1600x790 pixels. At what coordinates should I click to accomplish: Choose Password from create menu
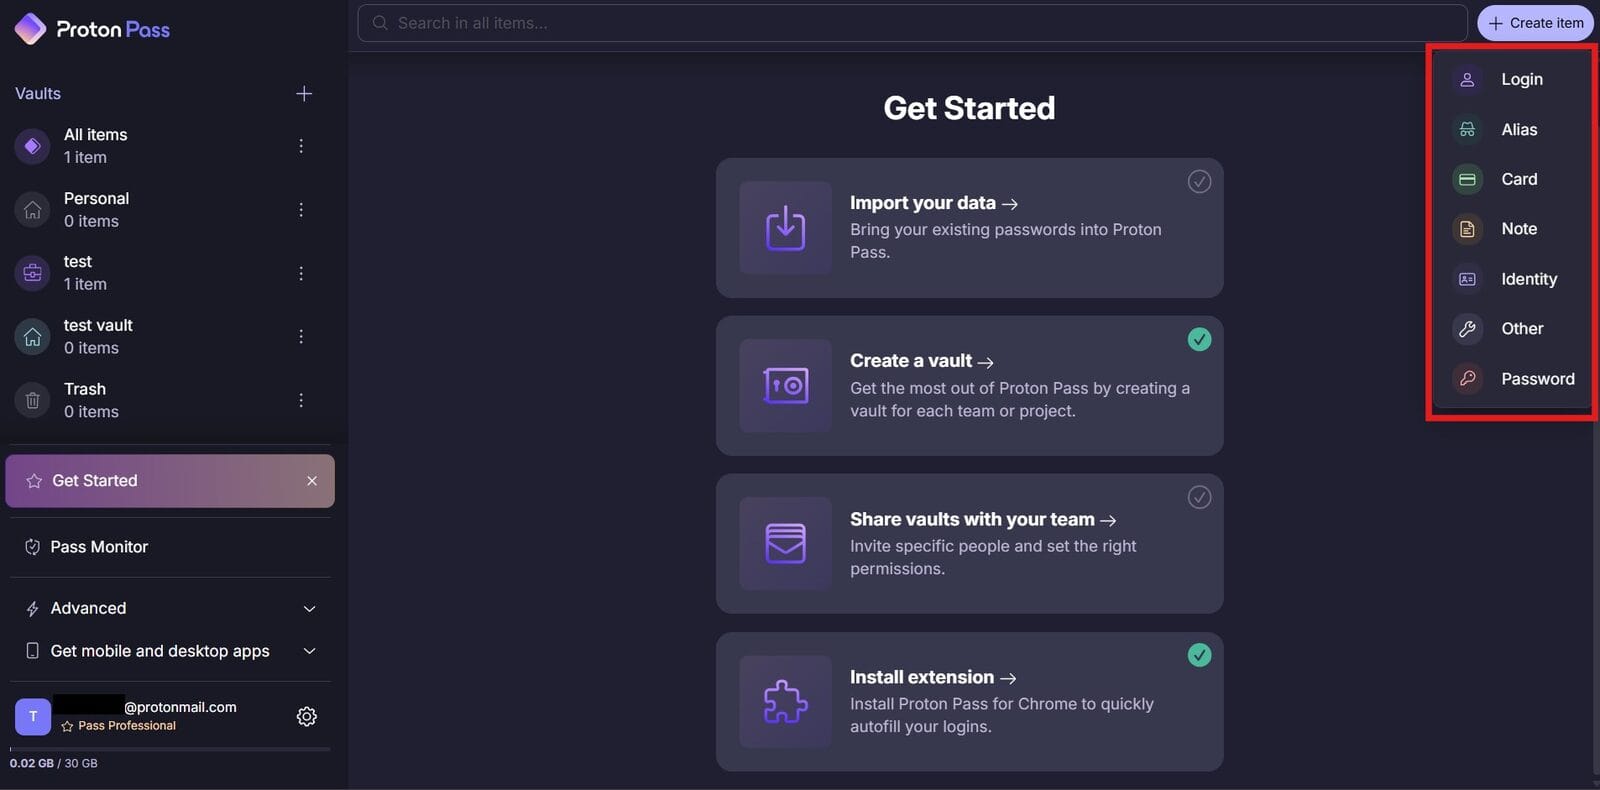pos(1511,379)
